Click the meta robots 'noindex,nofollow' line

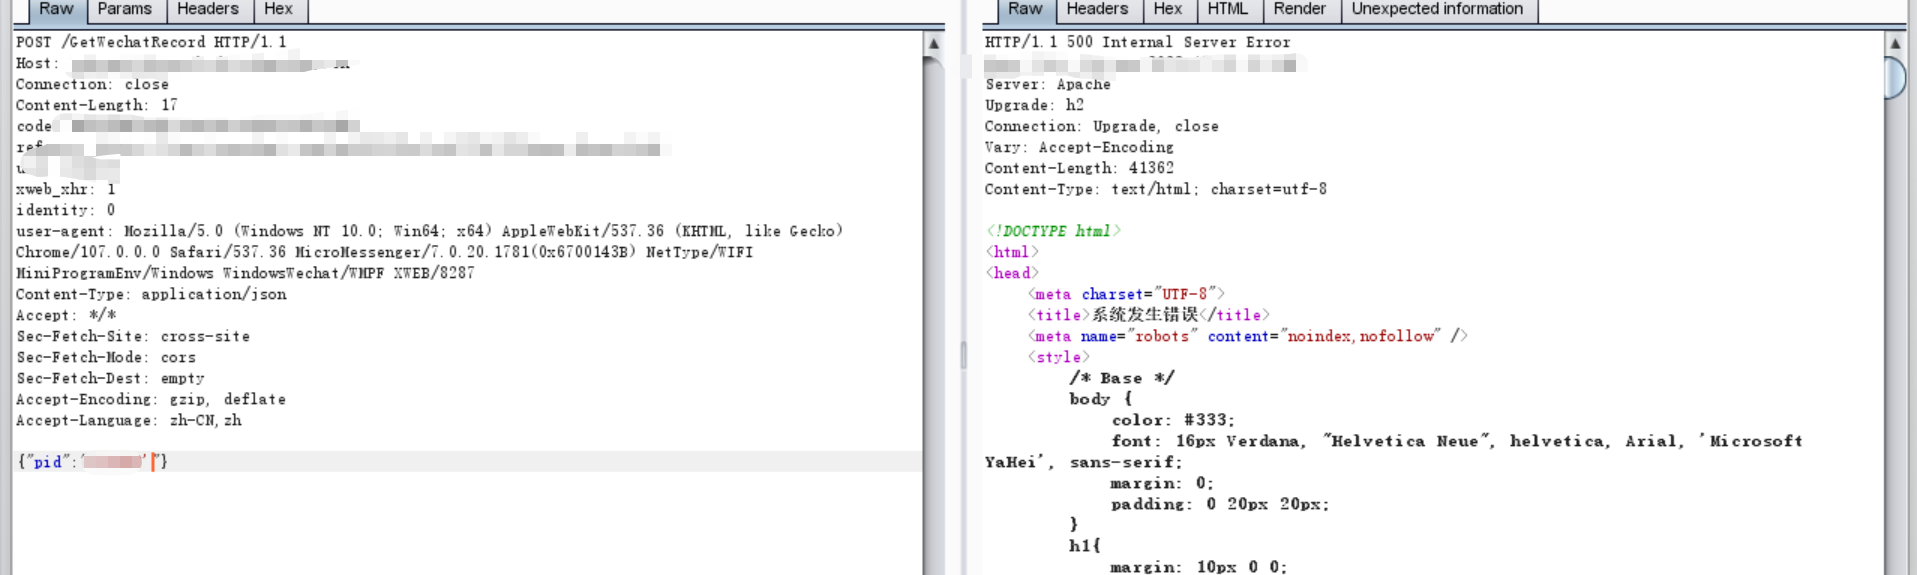[1248, 336]
